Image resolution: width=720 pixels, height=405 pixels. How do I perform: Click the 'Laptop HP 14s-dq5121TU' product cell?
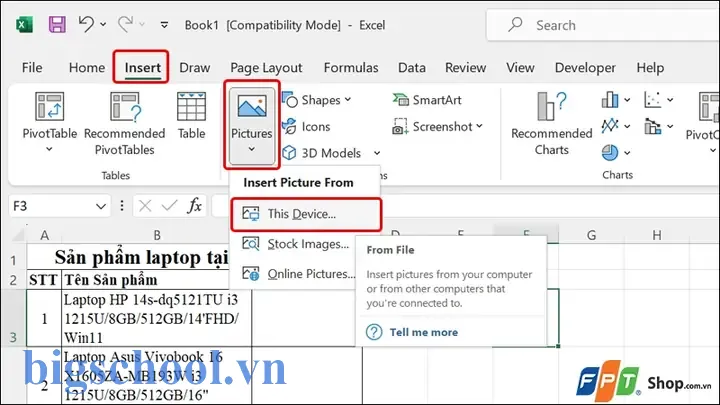point(157,318)
